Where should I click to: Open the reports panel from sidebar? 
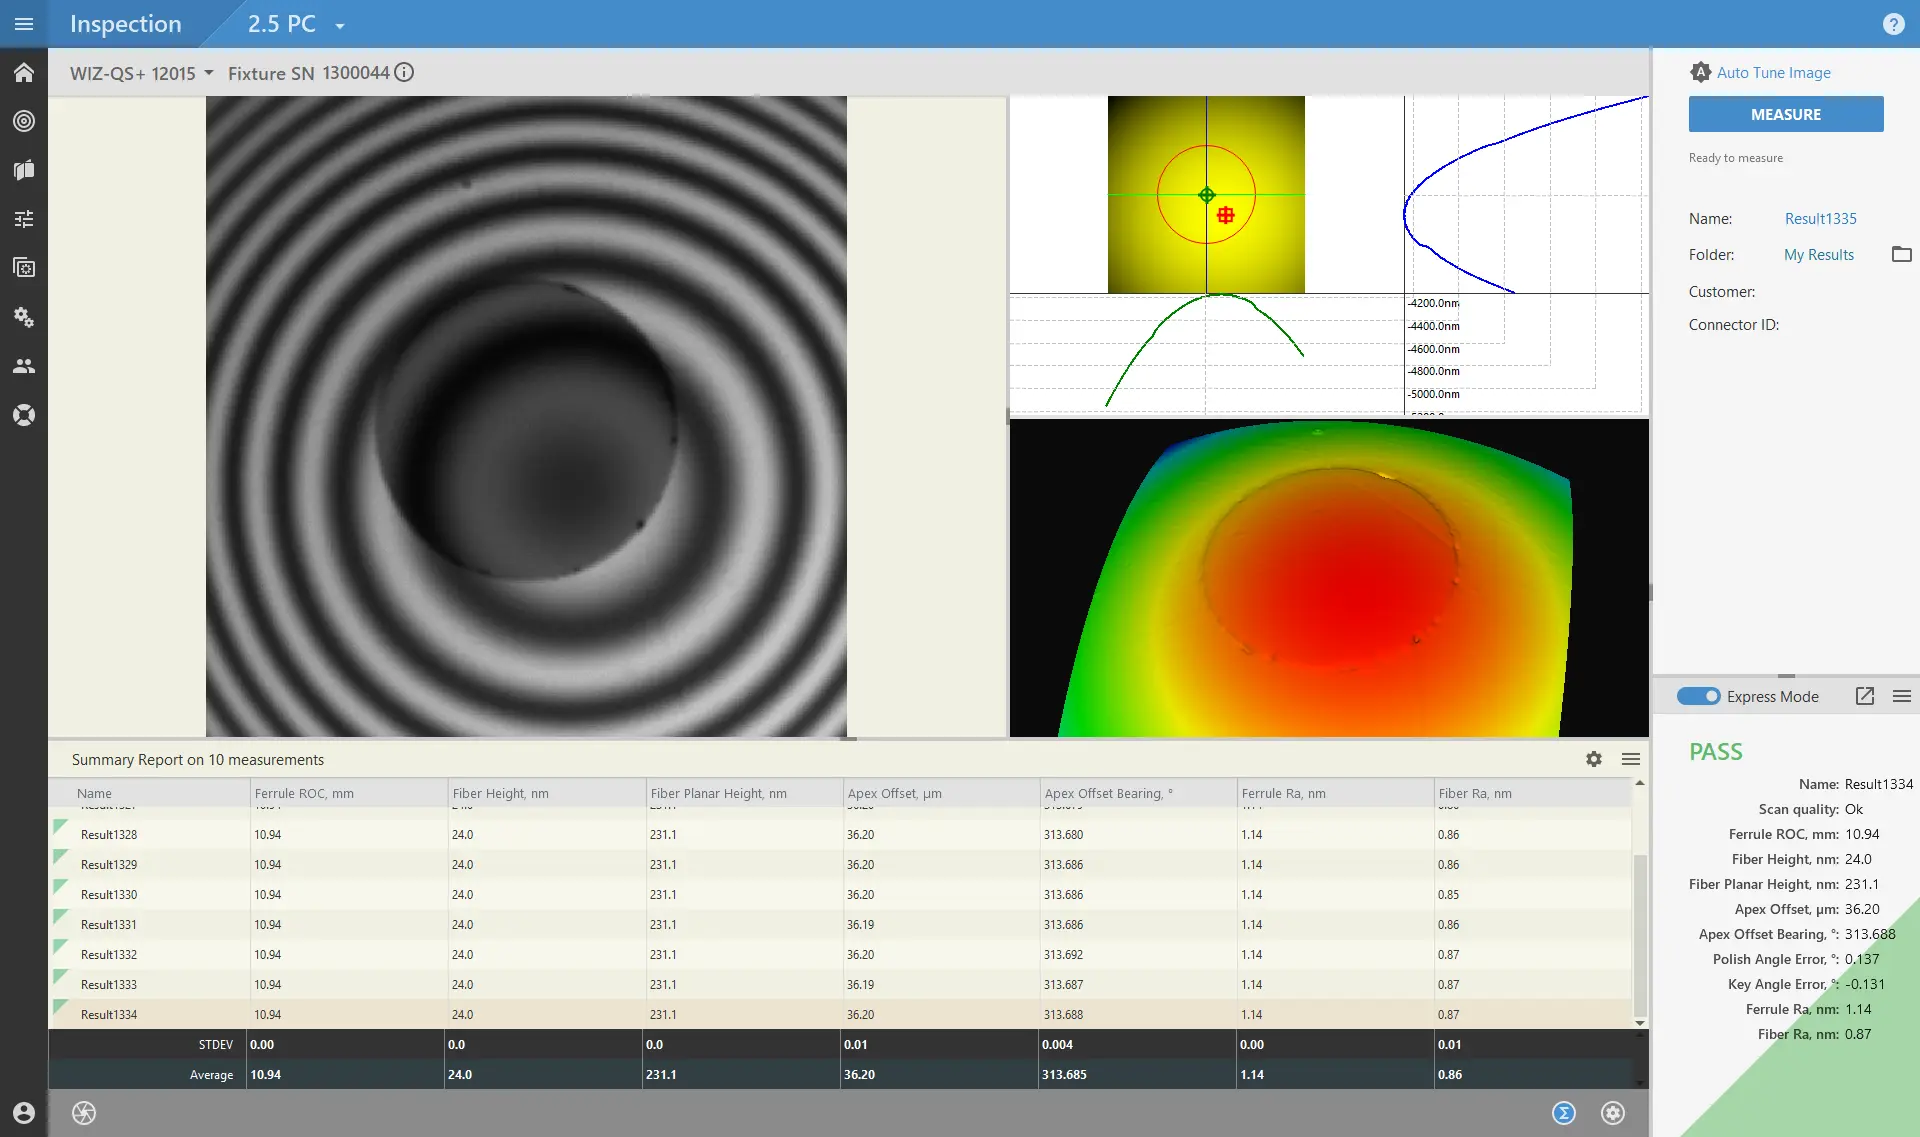click(x=24, y=170)
